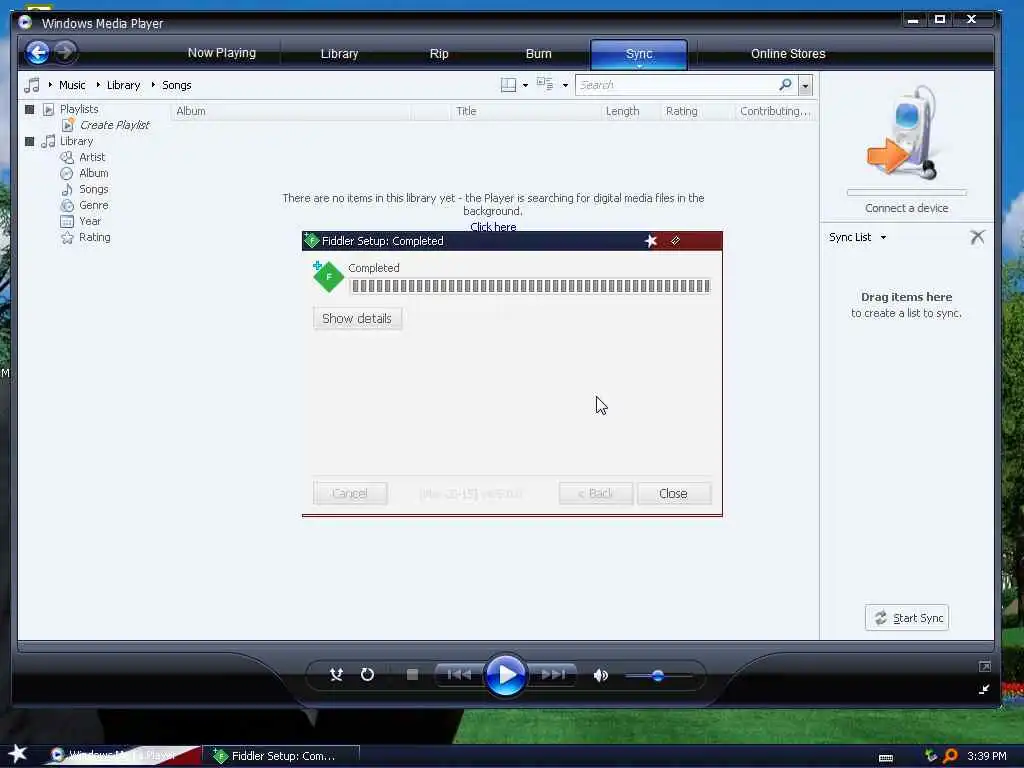Screen dimensions: 1024x768
Task: Click Show details in Fiddler Setup
Action: pos(357,319)
